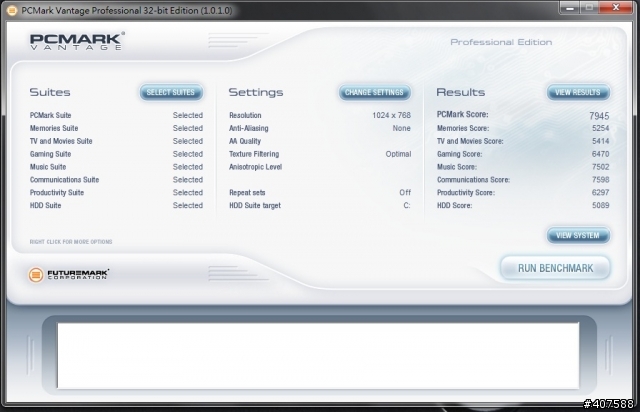Click the PCMark Vantage title bar icon
The width and height of the screenshot is (640, 412).
[12, 11]
